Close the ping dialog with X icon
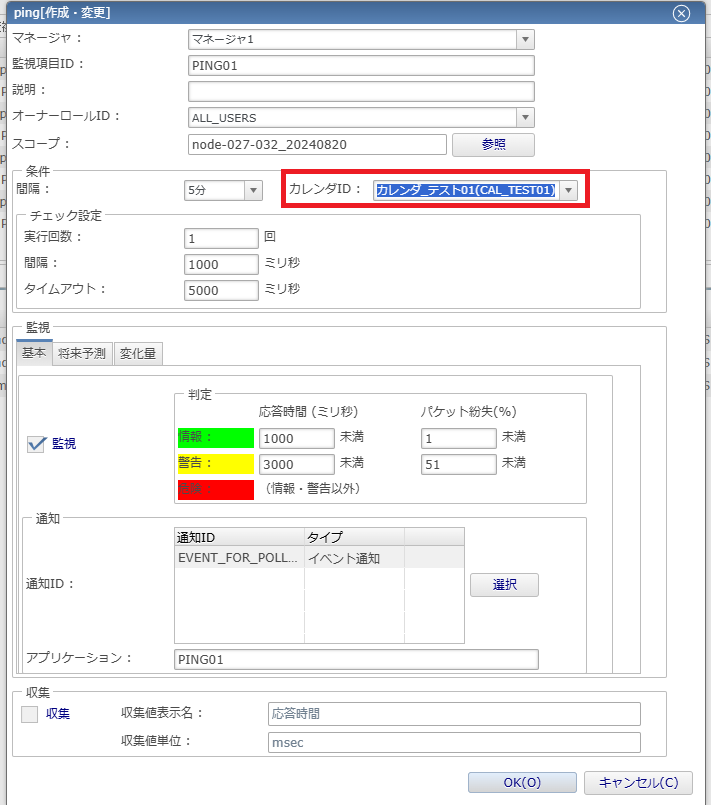 point(681,13)
